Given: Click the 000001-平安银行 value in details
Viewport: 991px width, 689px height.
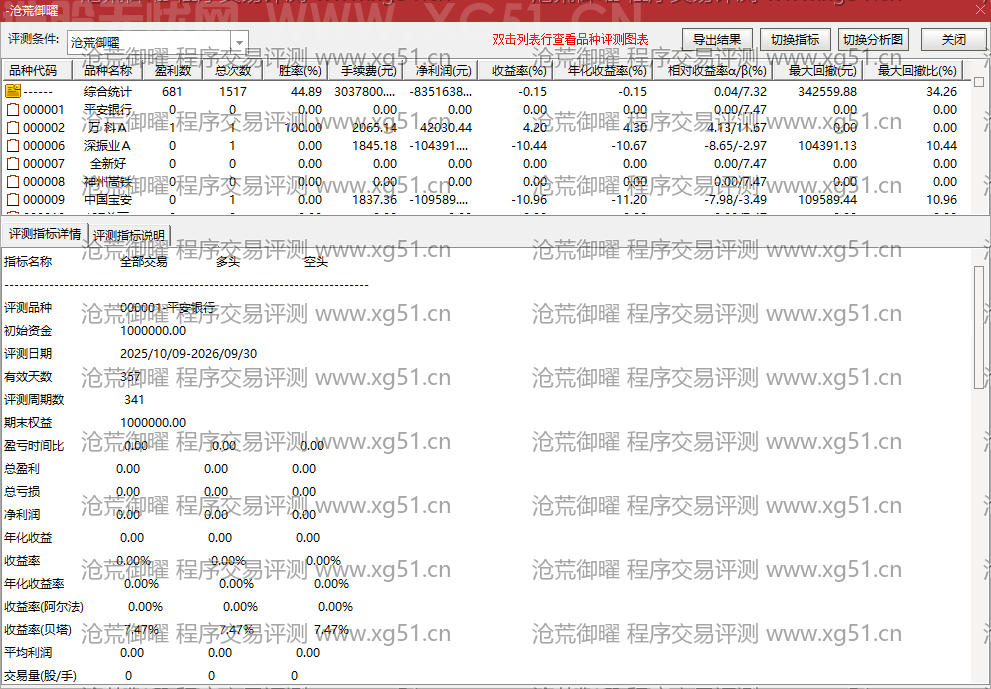Looking at the screenshot, I should 167,308.
